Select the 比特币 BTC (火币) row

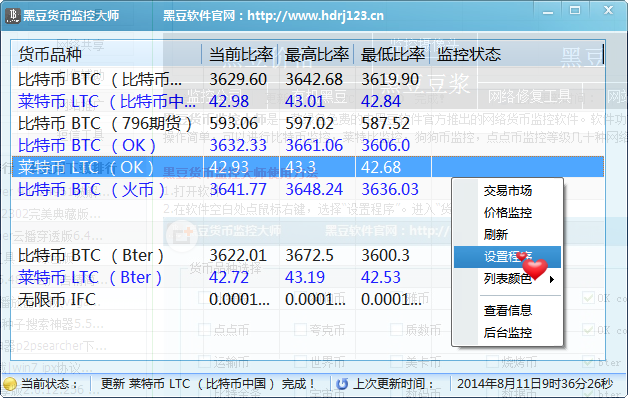click(308, 189)
